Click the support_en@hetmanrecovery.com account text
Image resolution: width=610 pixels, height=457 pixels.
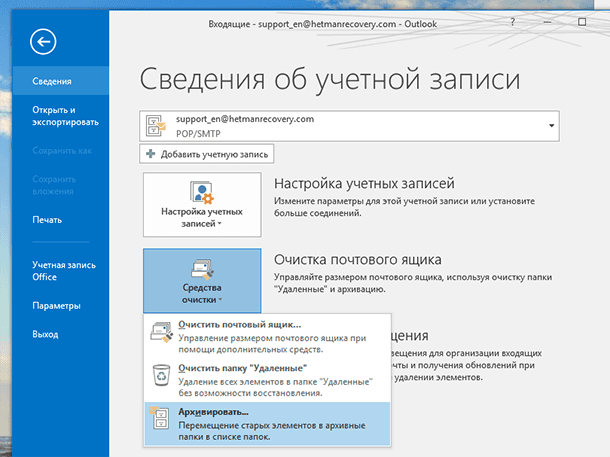tap(245, 119)
